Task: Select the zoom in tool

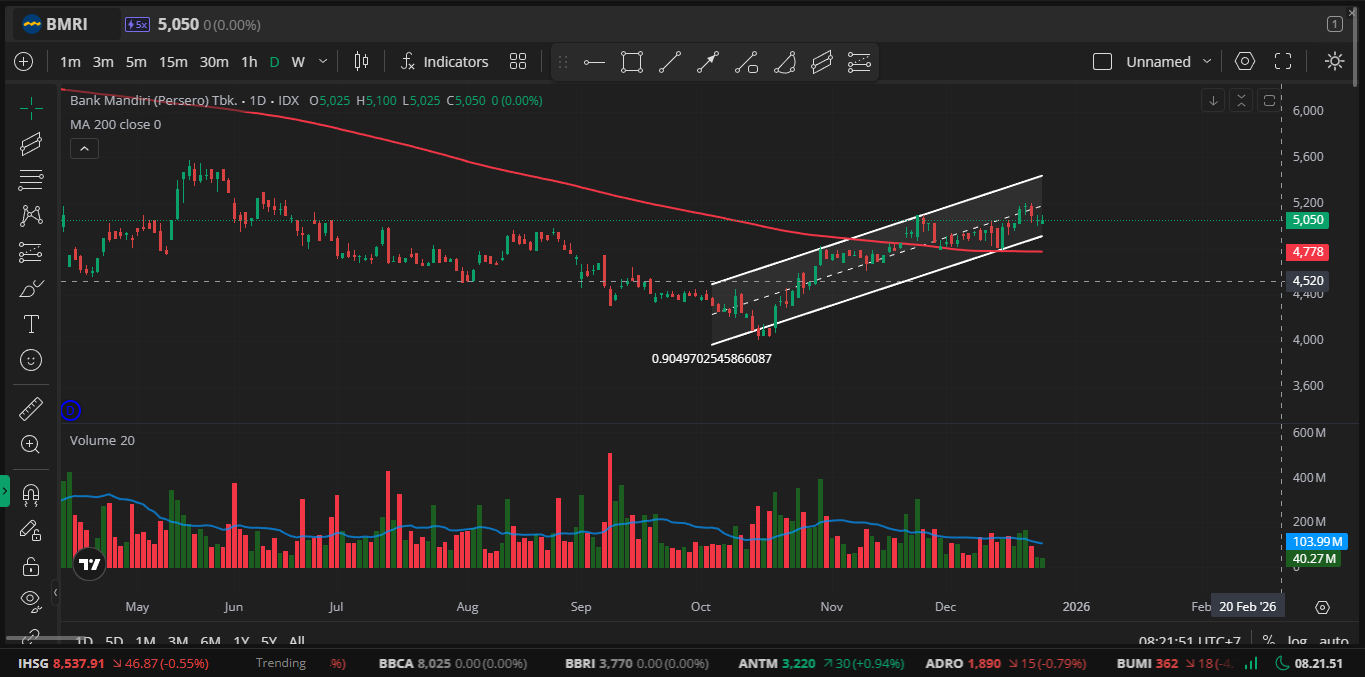Action: click(x=31, y=444)
